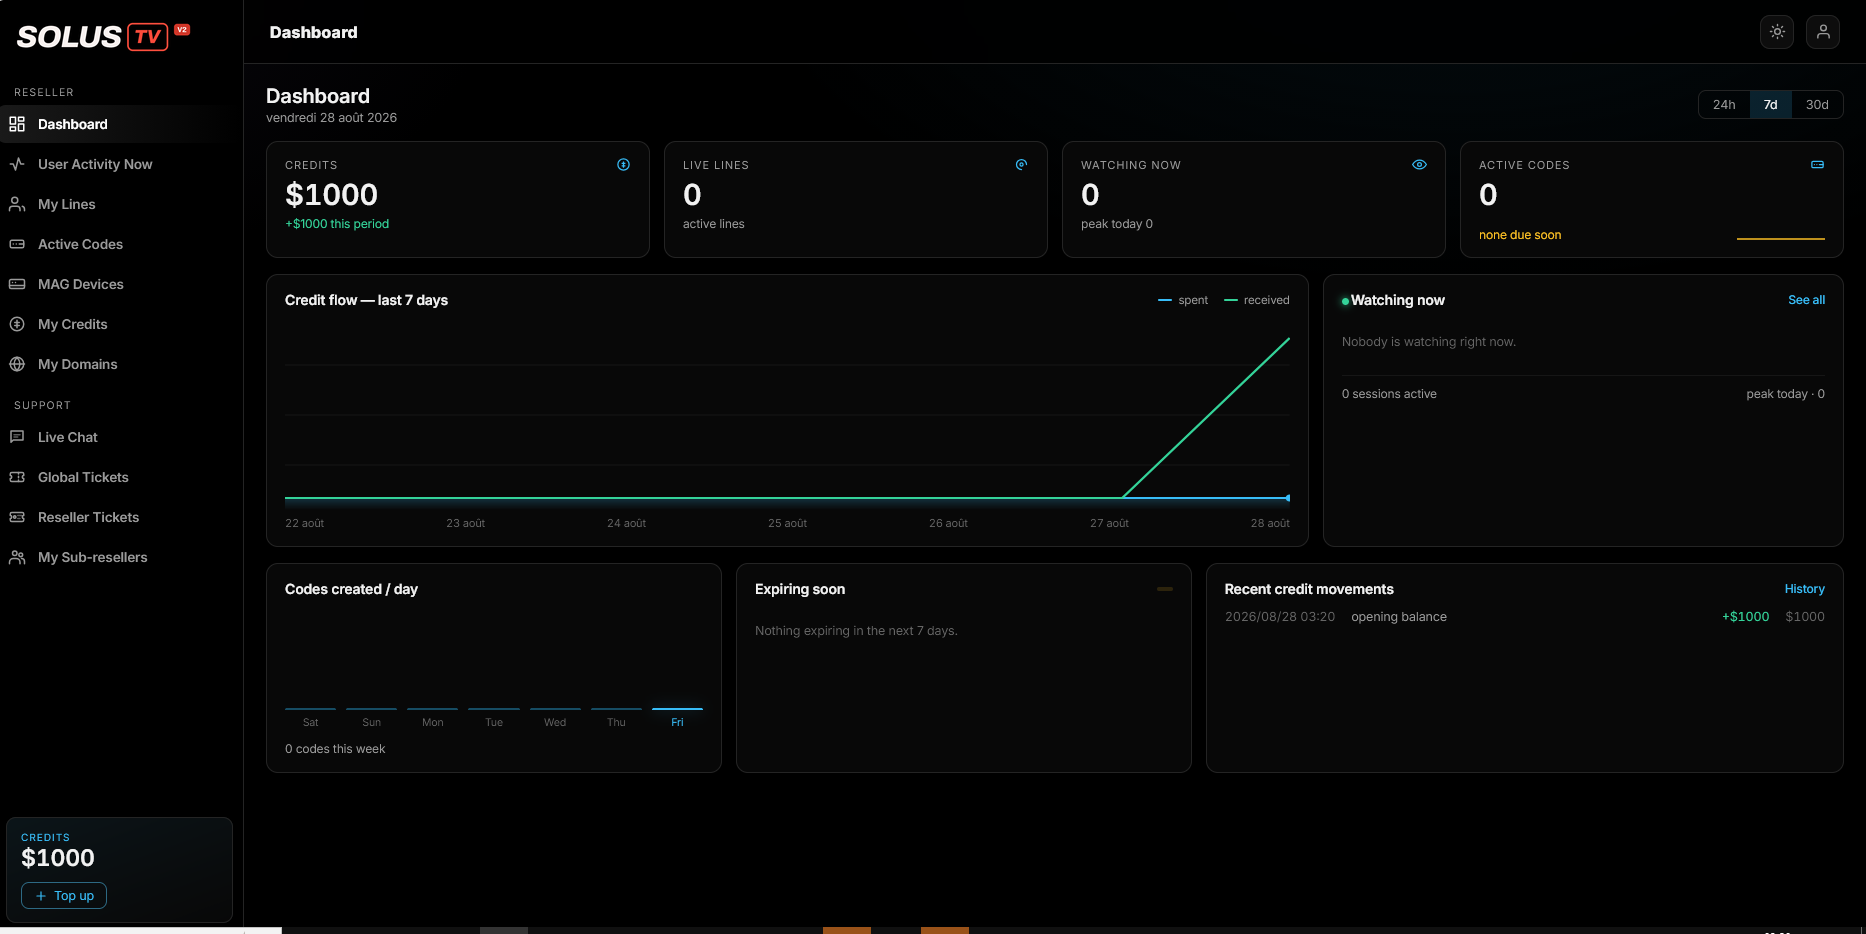Click the yellow progress bar on Active Codes
Viewport: 1866px width, 934px height.
[x=1781, y=238]
